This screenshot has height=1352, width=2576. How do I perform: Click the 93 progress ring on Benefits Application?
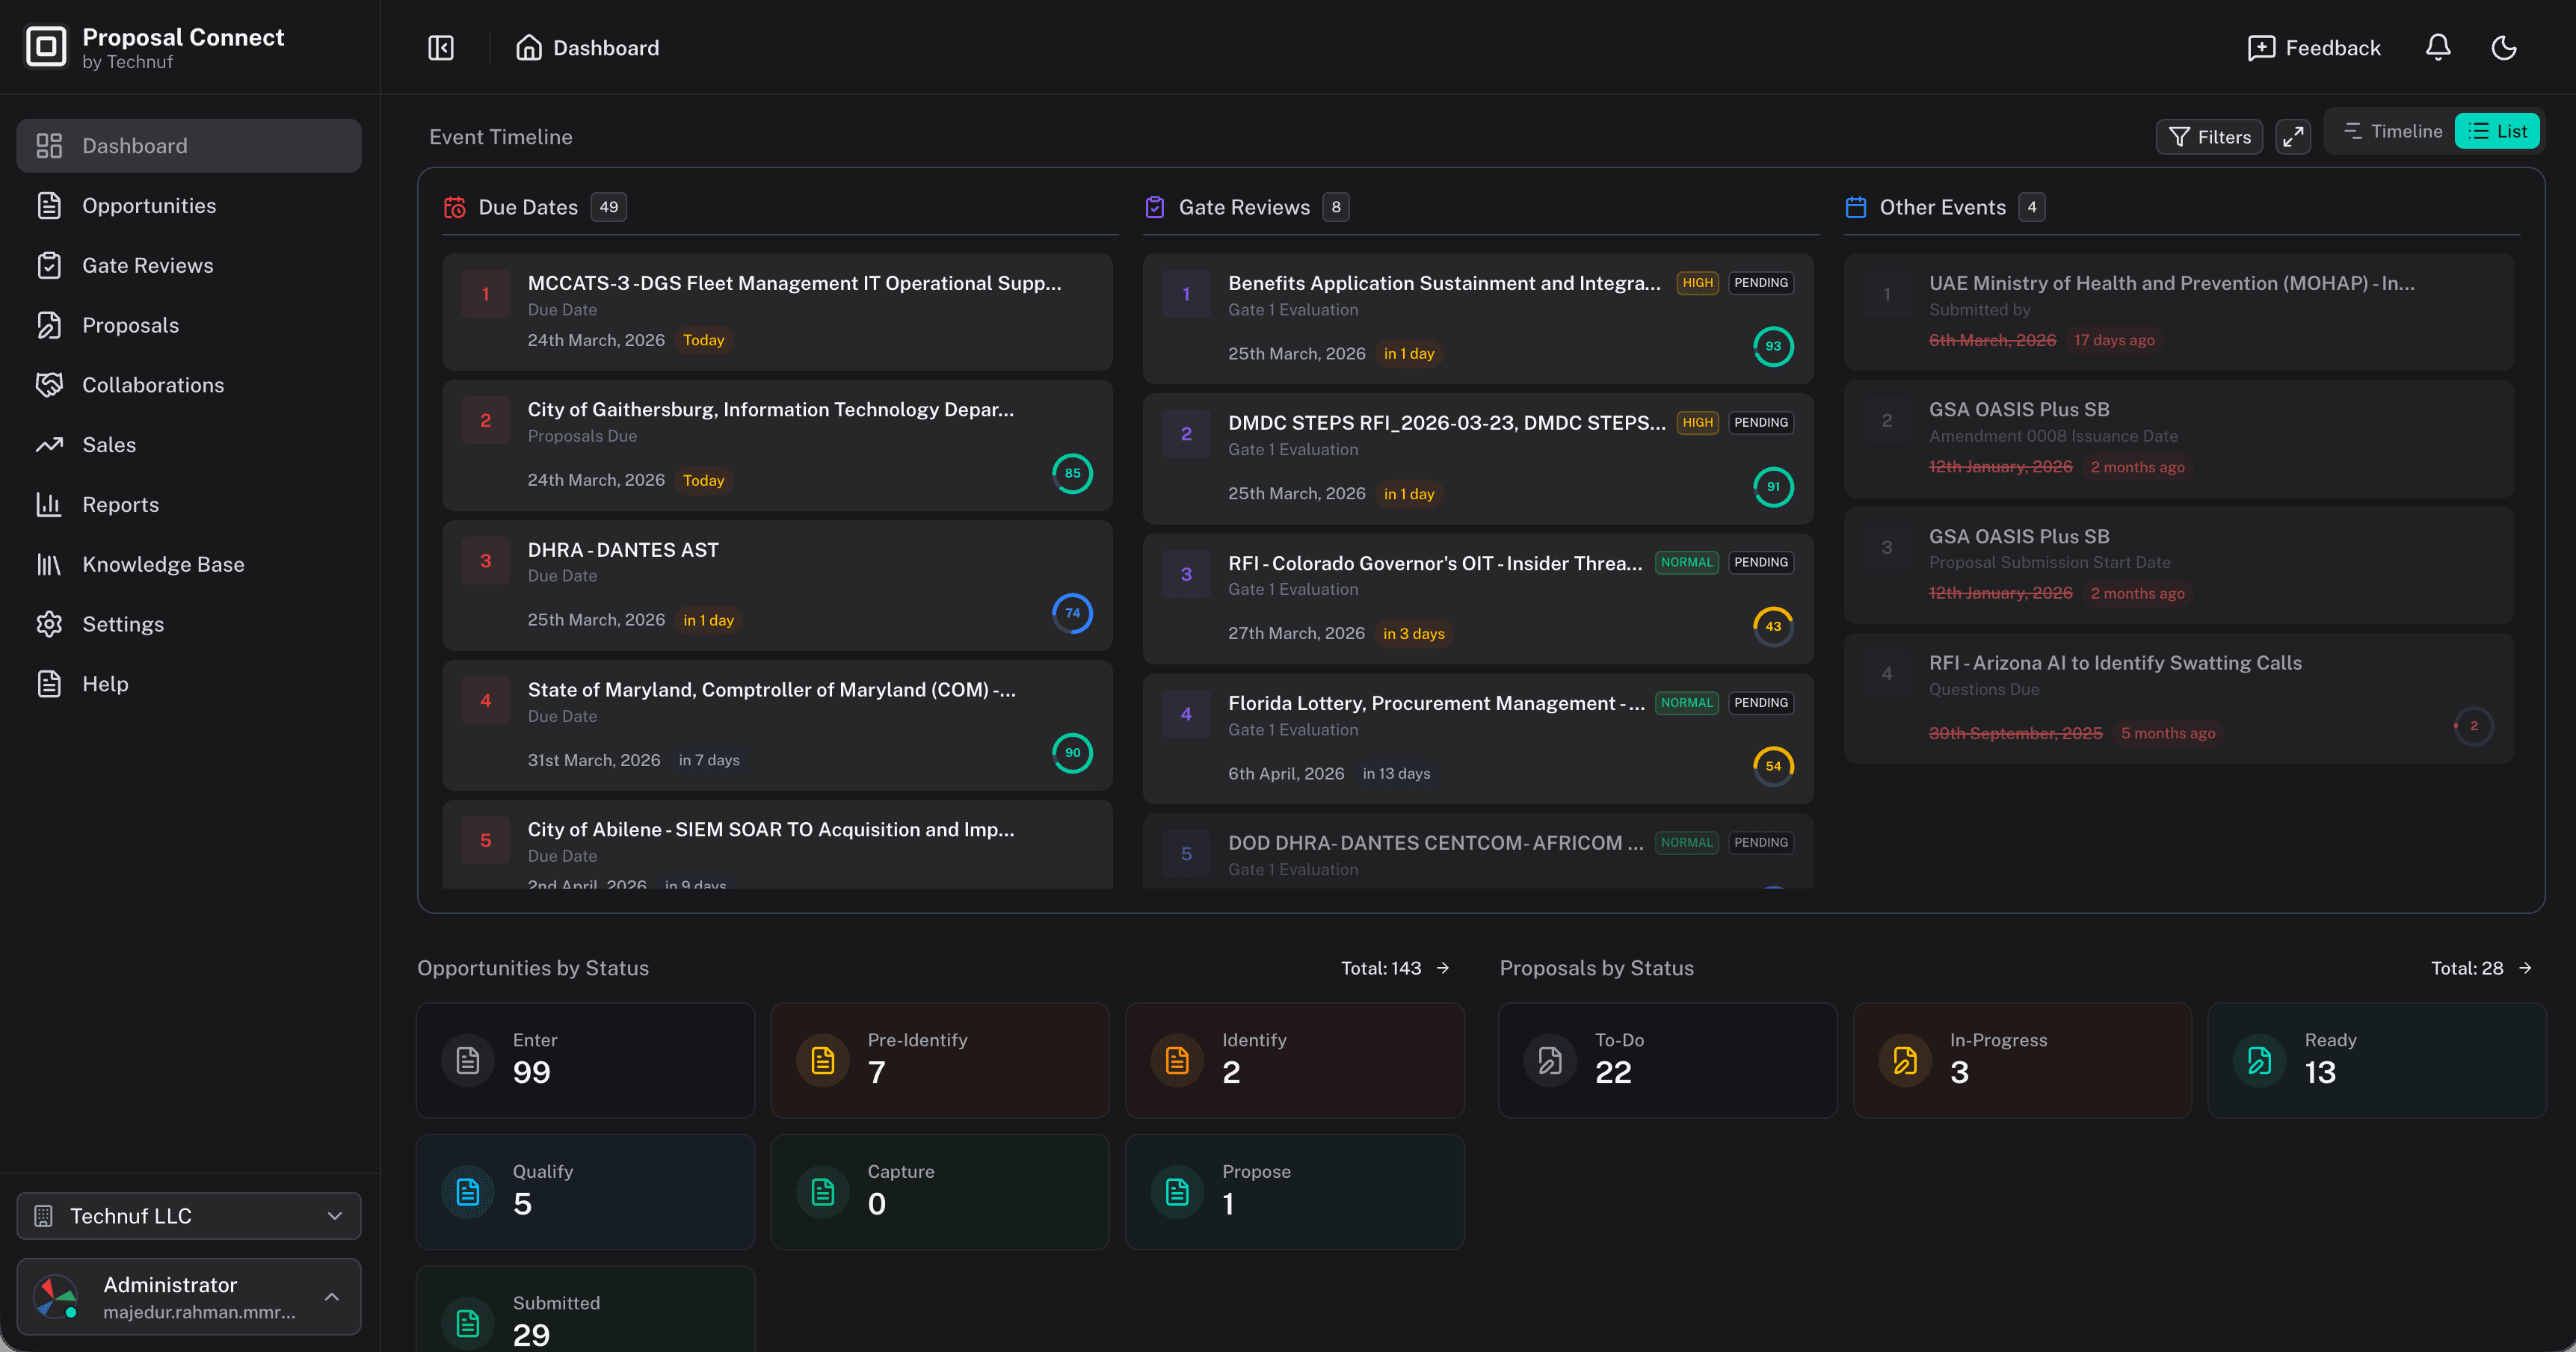[x=1773, y=346]
